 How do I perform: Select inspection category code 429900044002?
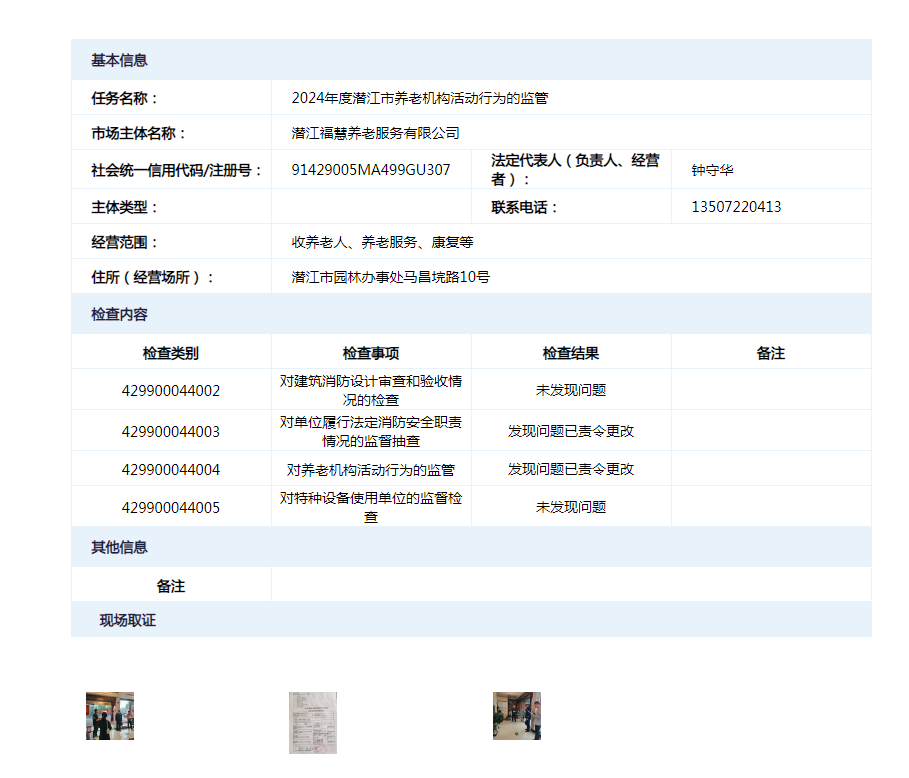pyautogui.click(x=171, y=391)
